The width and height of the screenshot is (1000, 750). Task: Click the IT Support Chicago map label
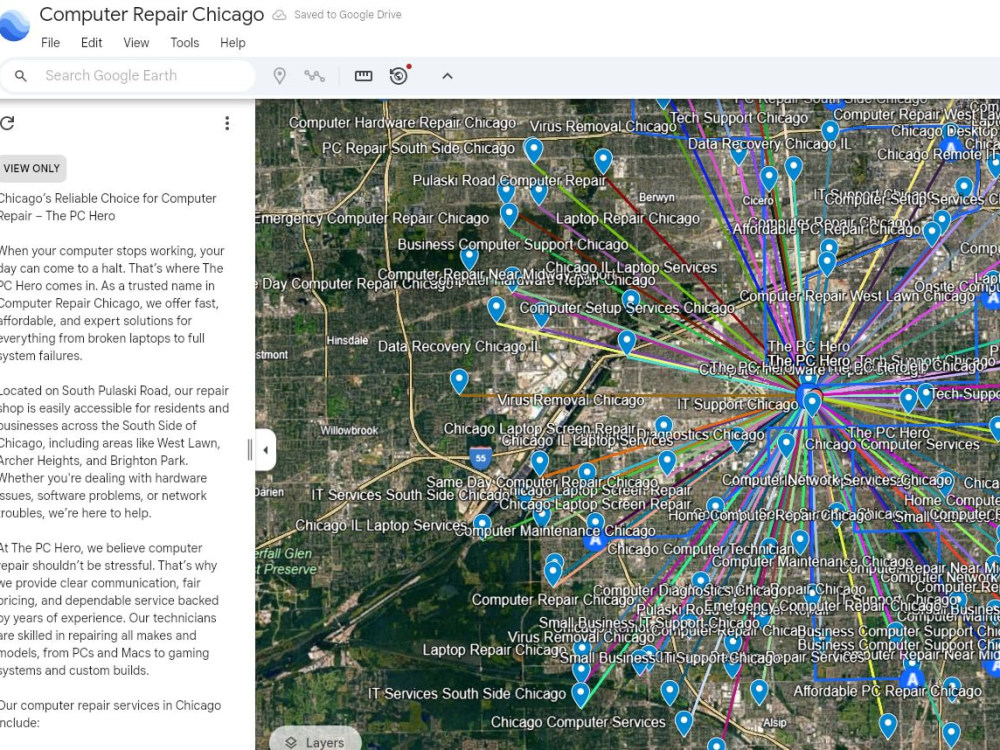pos(737,404)
